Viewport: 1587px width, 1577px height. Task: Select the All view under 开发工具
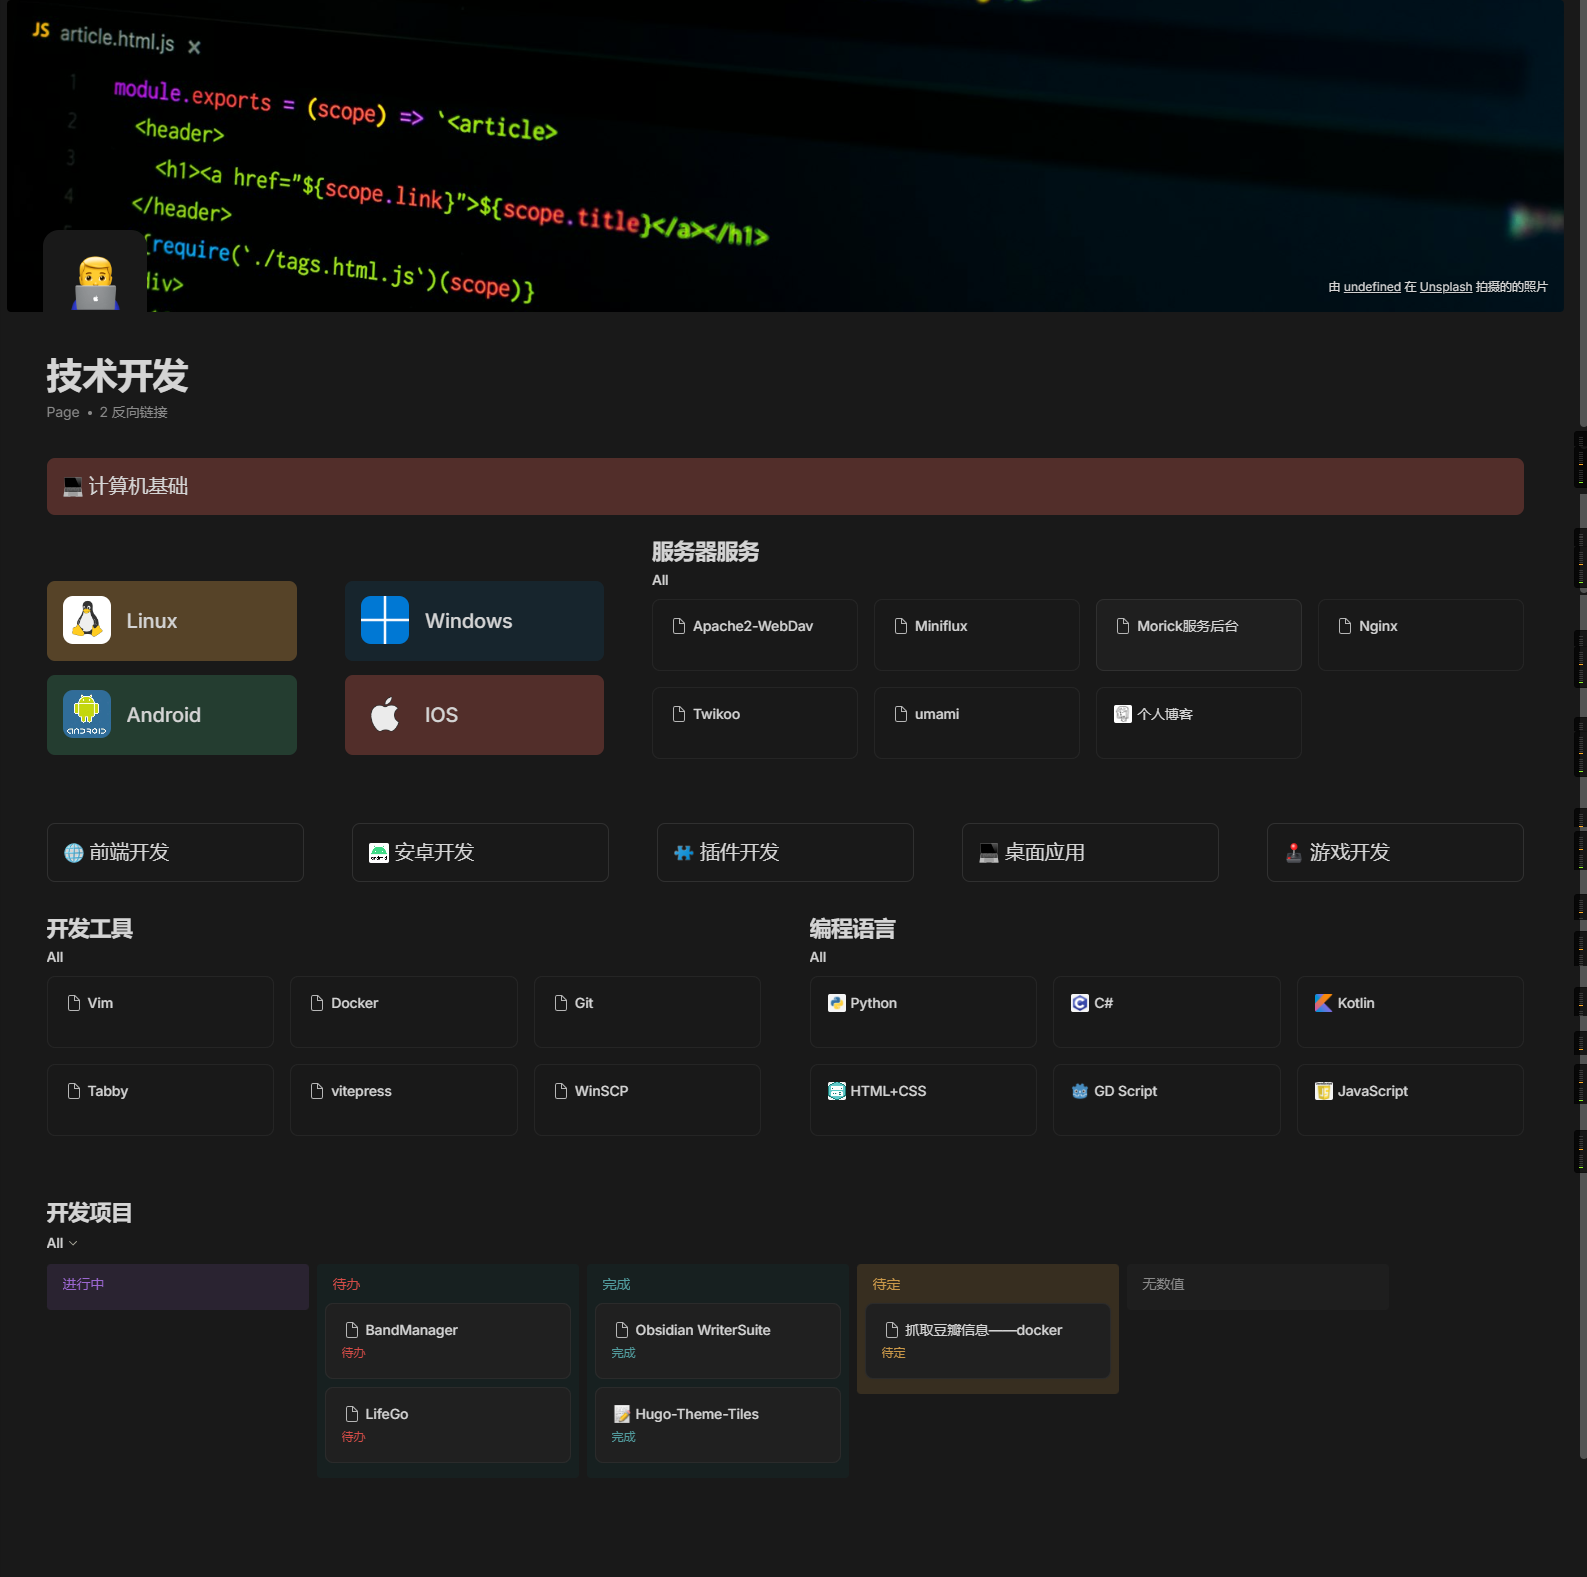click(x=55, y=957)
